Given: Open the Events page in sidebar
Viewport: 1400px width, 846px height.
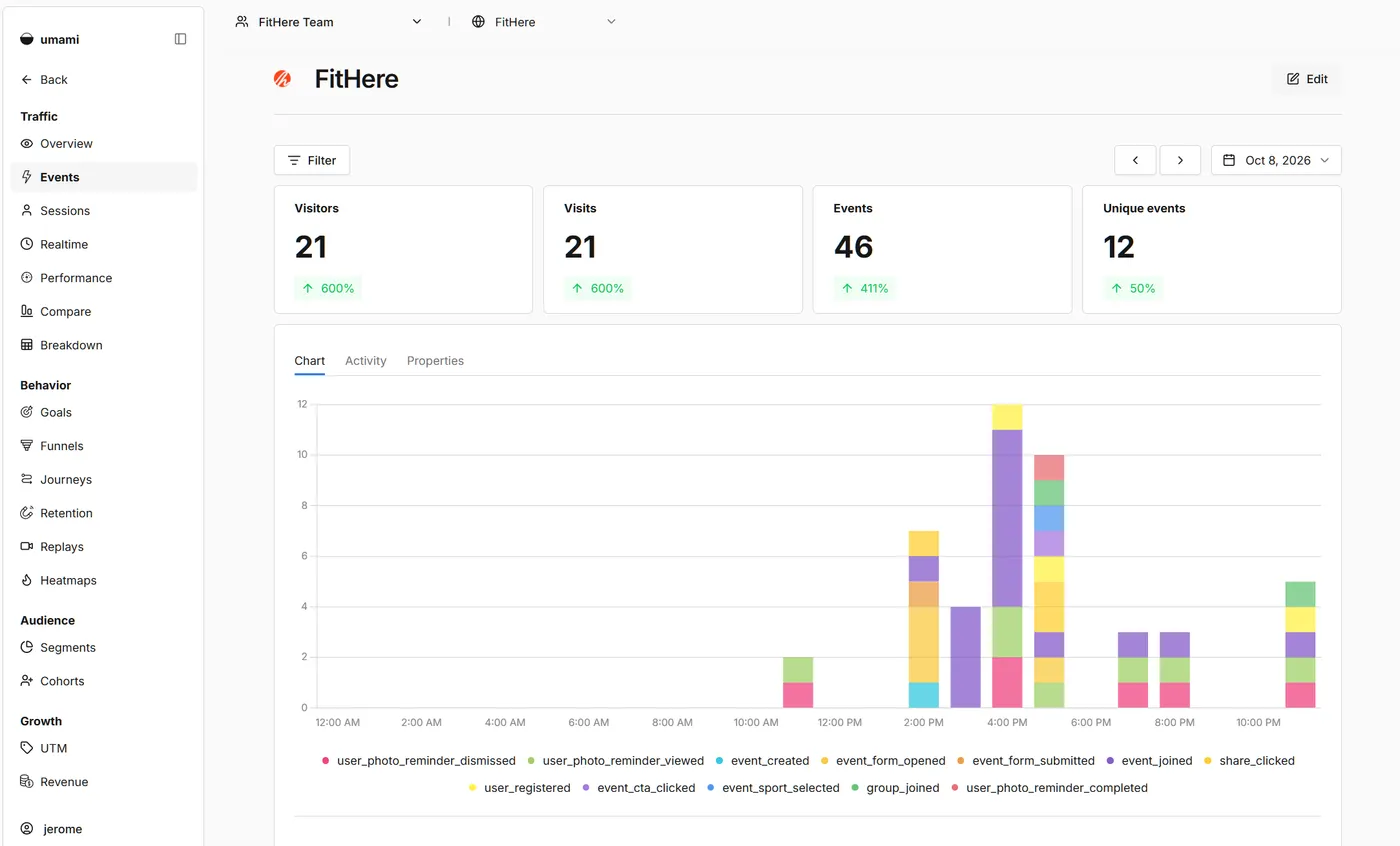Looking at the screenshot, I should [x=104, y=177].
